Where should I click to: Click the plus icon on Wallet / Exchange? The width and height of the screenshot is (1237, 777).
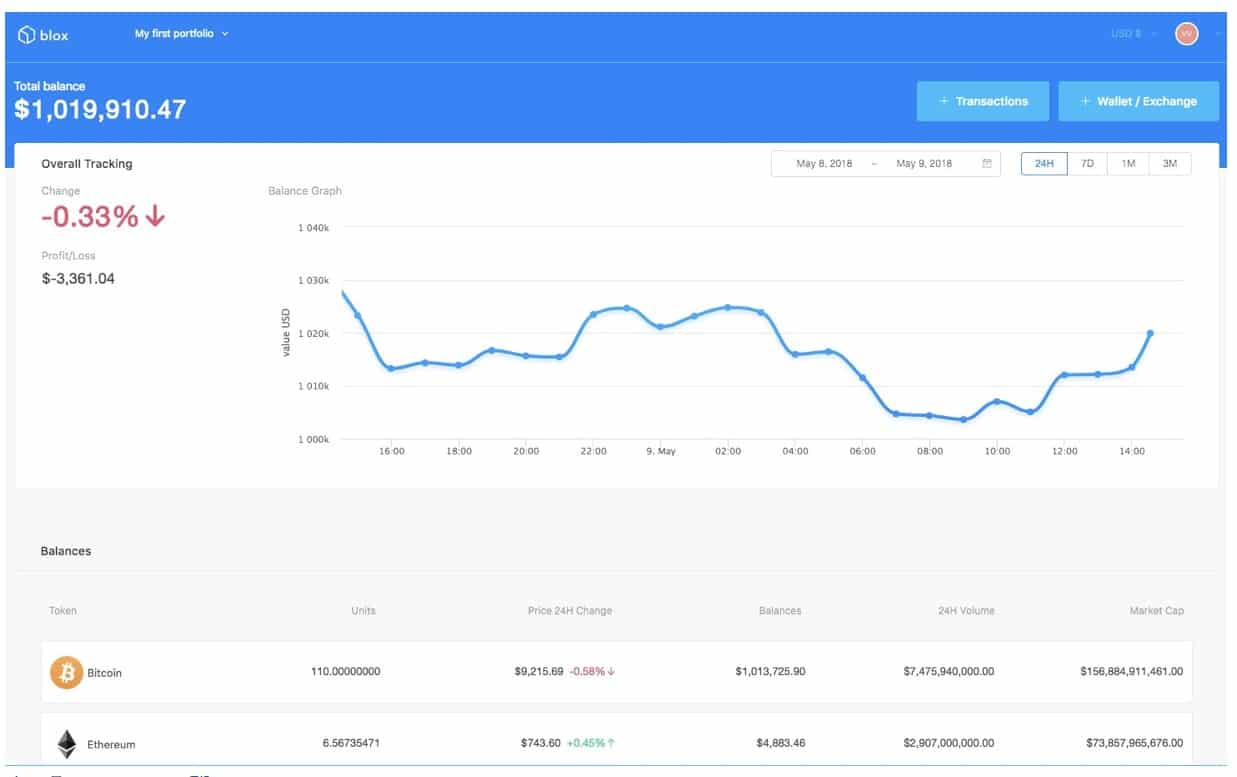click(1085, 102)
